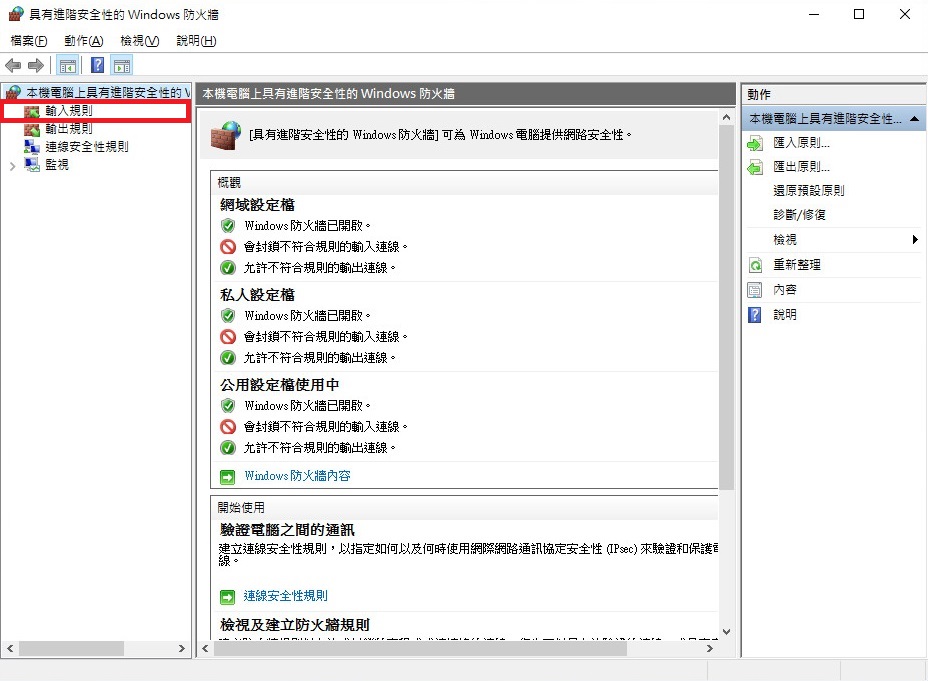Click the 公用設定檔使用中 heading
Viewport: 928px width, 681px height.
pyautogui.click(x=279, y=385)
